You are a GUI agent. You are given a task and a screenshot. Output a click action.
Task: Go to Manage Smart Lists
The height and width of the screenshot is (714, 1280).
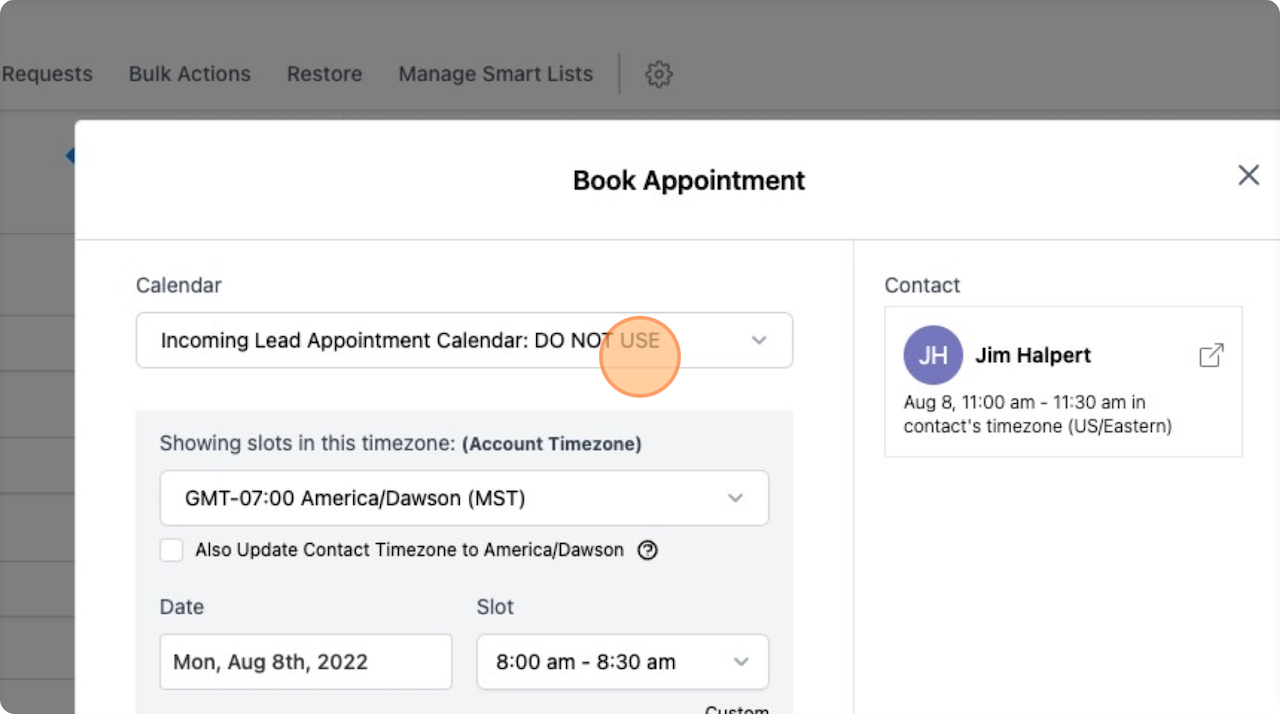[x=495, y=74]
